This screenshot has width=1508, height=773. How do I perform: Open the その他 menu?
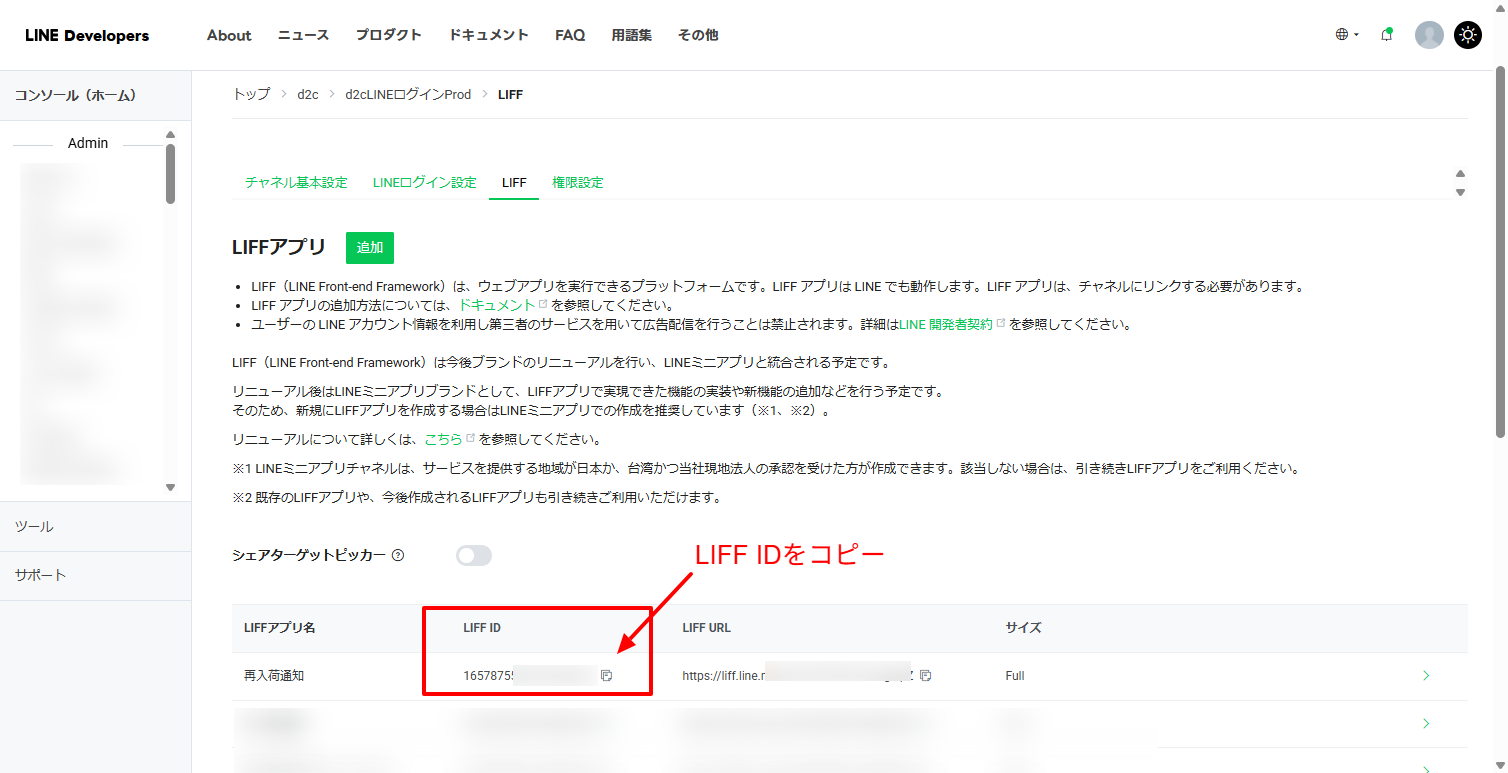click(x=698, y=35)
